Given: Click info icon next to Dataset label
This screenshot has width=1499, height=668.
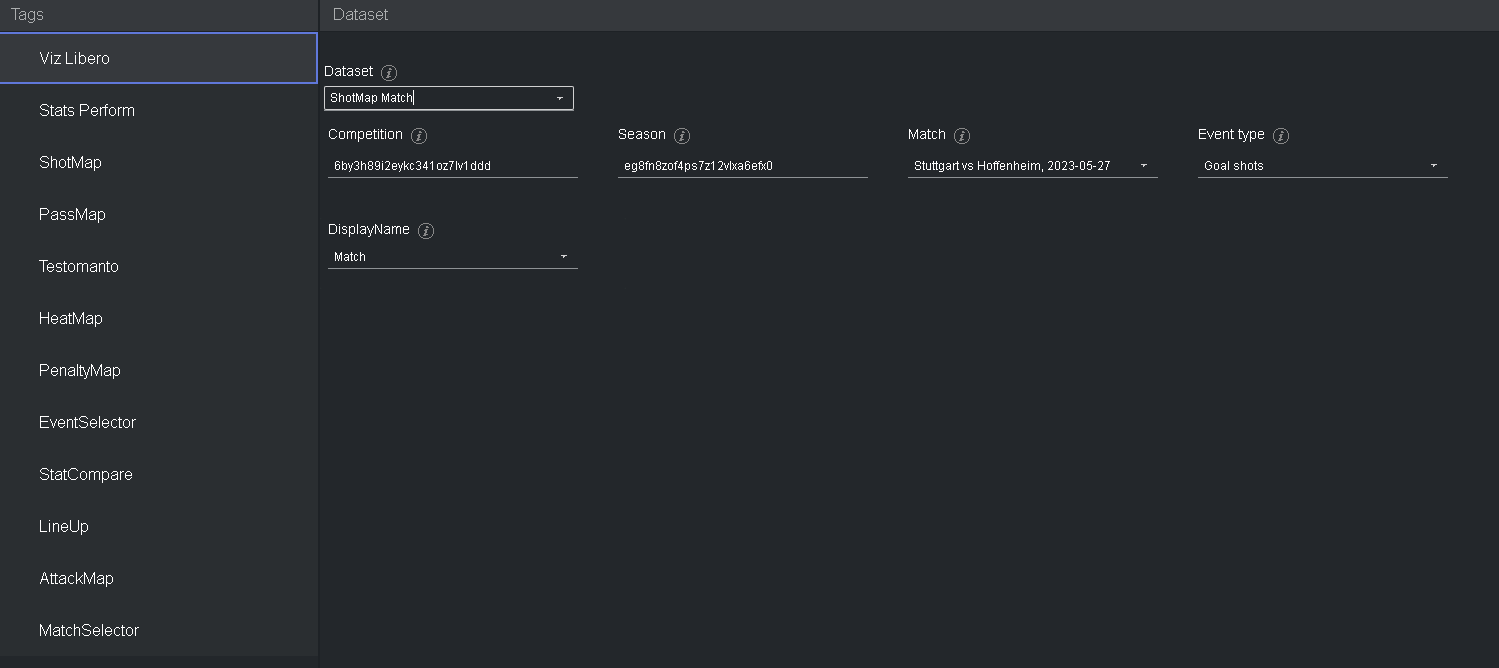Looking at the screenshot, I should click(390, 73).
